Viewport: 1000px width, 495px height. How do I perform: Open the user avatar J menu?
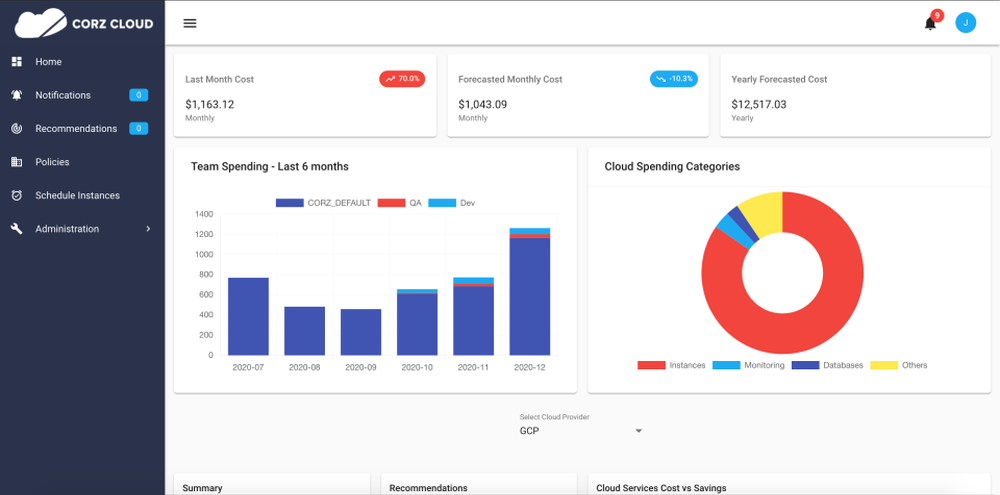point(965,23)
